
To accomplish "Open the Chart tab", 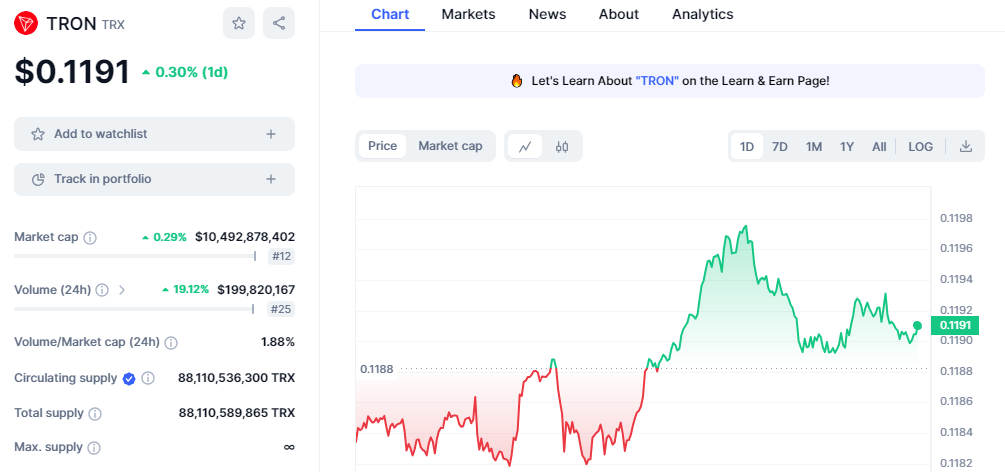I will (x=390, y=14).
